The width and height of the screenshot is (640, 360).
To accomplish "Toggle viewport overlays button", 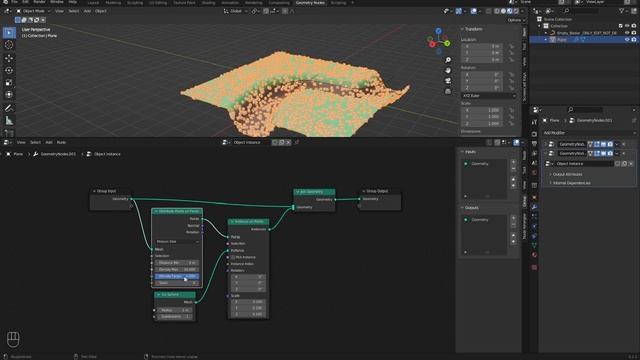I will [473, 11].
